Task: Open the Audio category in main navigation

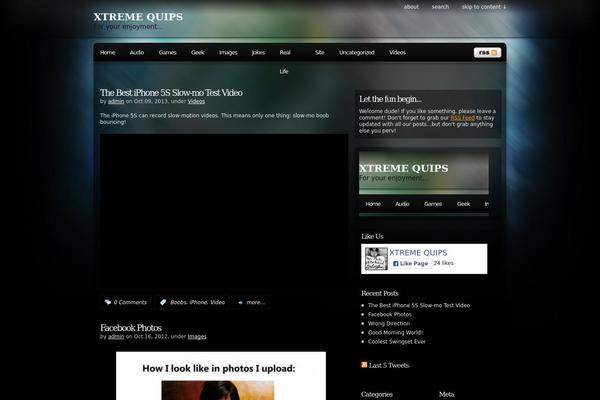Action: coord(137,52)
